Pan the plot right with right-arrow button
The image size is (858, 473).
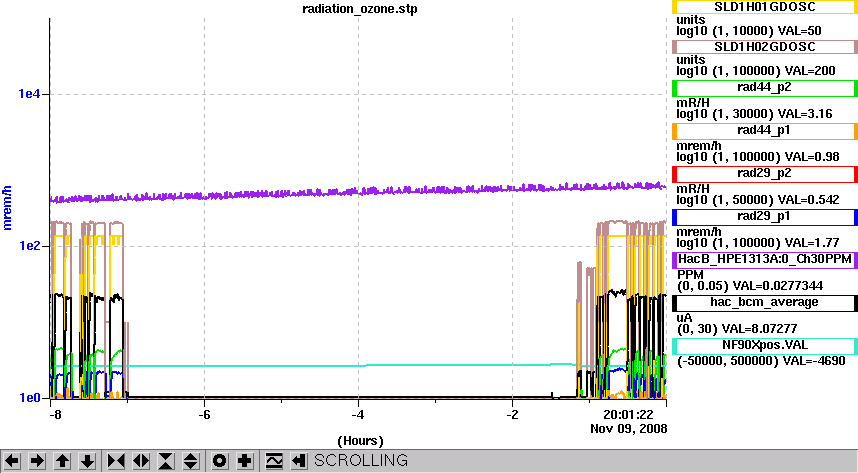[x=37, y=461]
